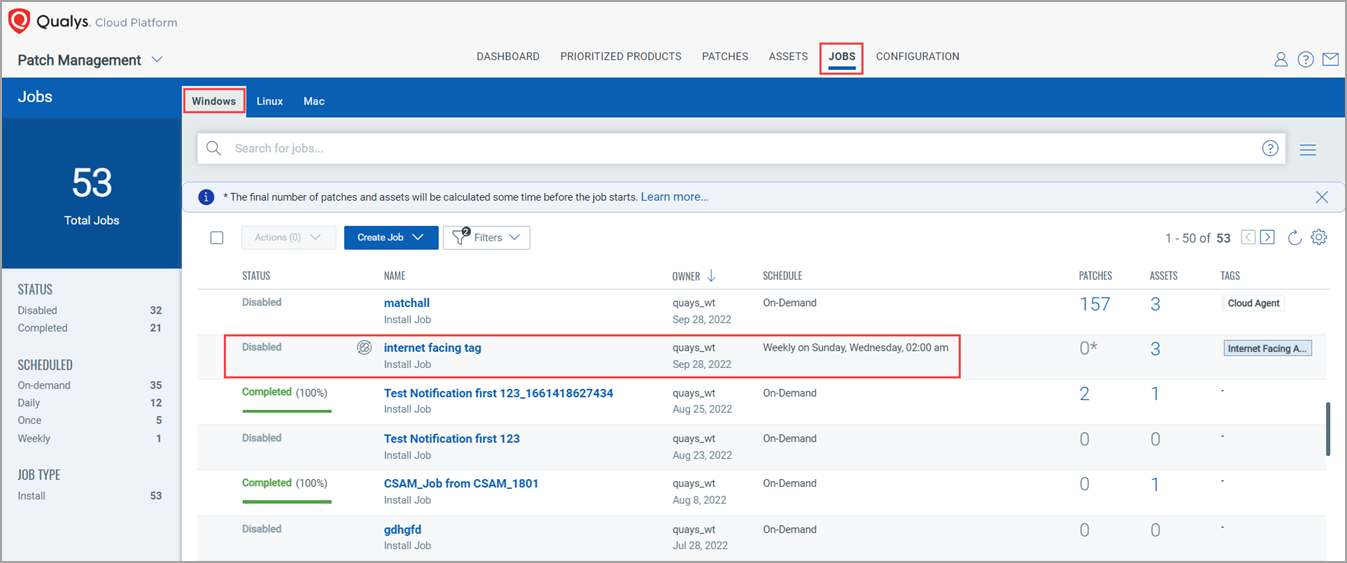This screenshot has height=563, width=1347.
Task: Dismiss the info banner with X
Action: pos(1322,197)
